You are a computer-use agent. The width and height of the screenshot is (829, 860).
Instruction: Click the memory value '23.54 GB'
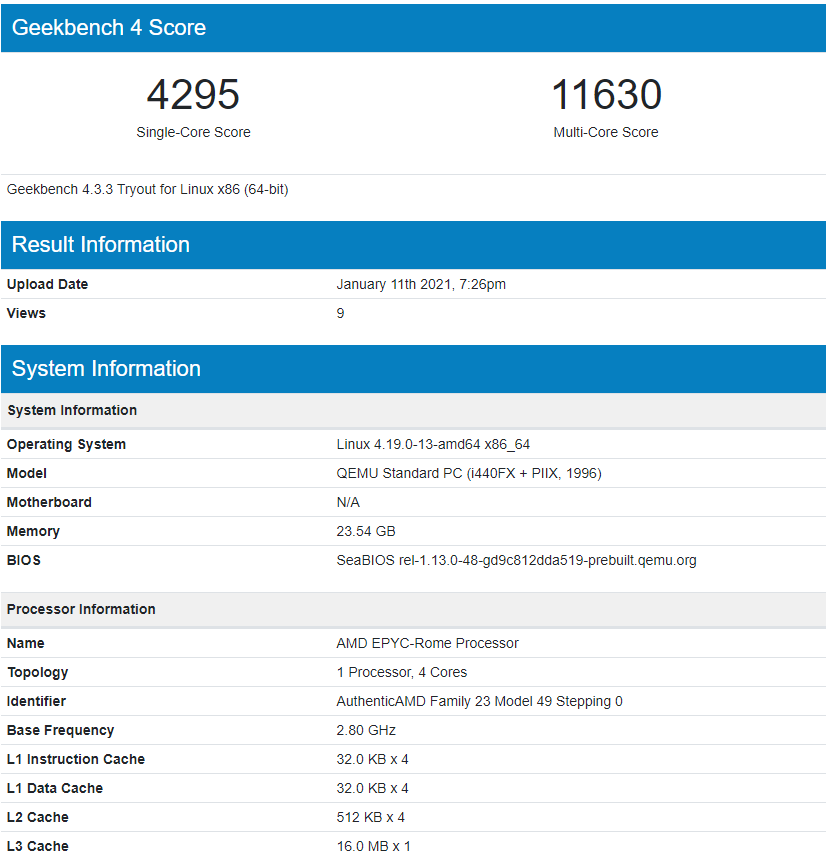[366, 531]
